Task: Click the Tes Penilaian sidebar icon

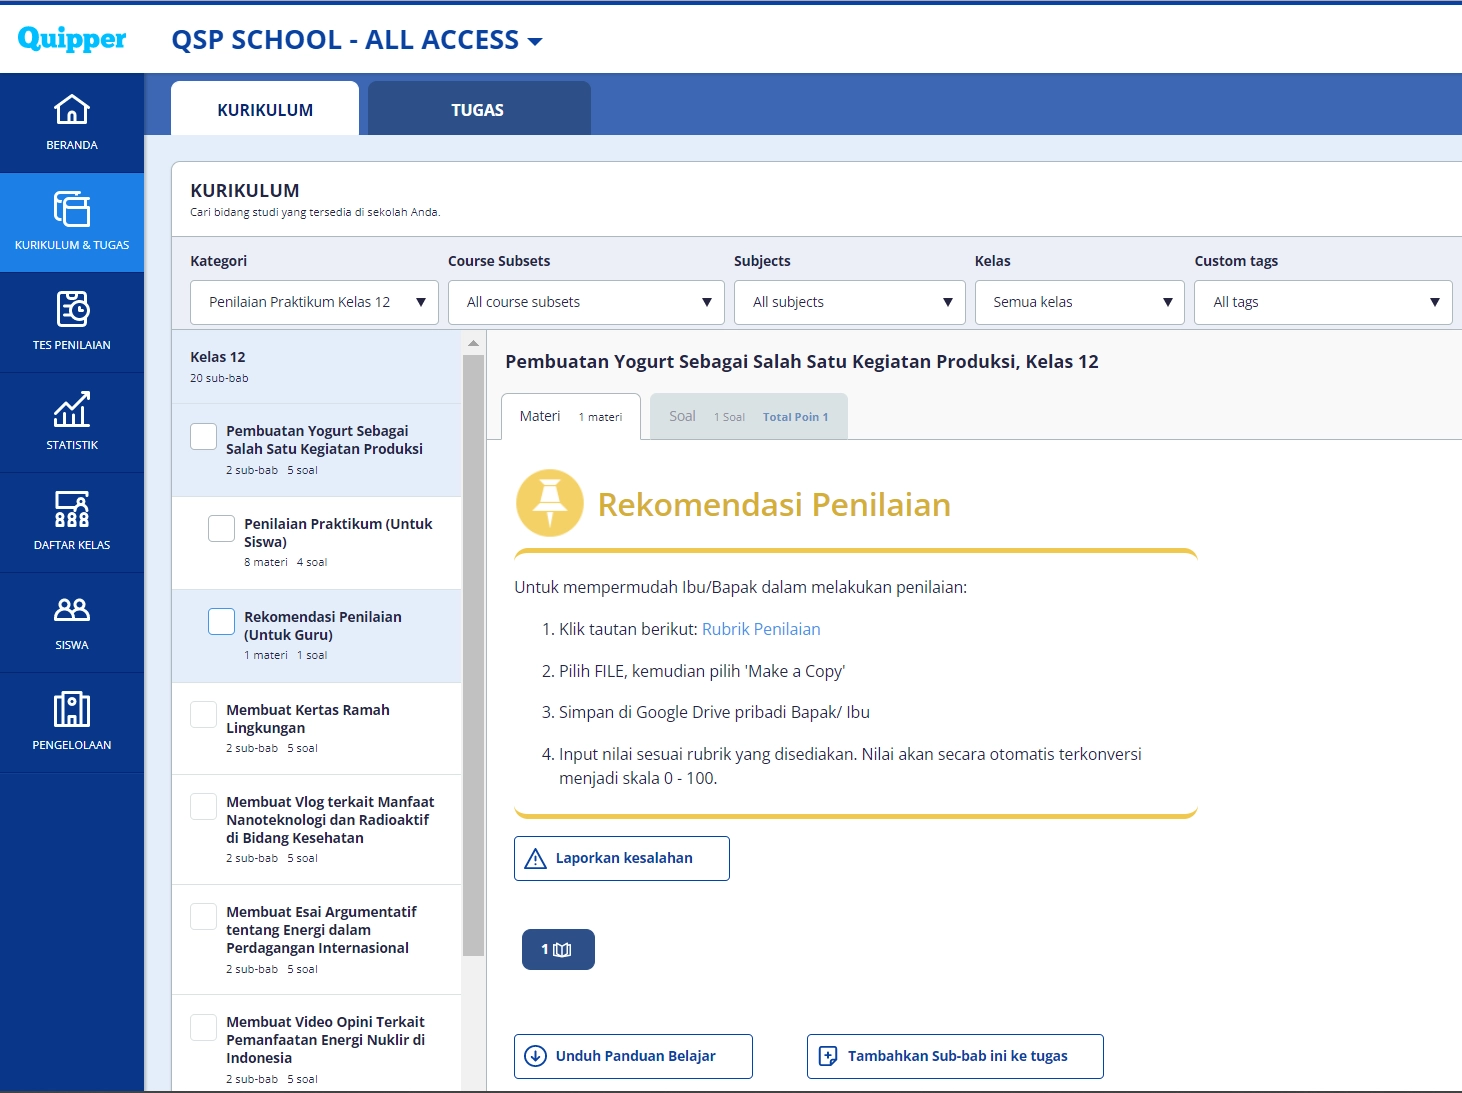Action: [72, 310]
